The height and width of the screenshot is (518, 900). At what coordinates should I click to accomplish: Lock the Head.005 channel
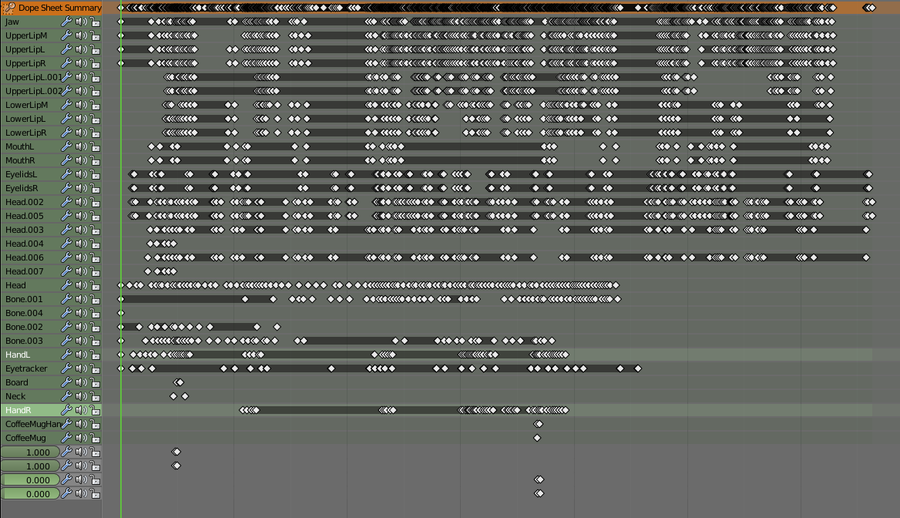95,216
